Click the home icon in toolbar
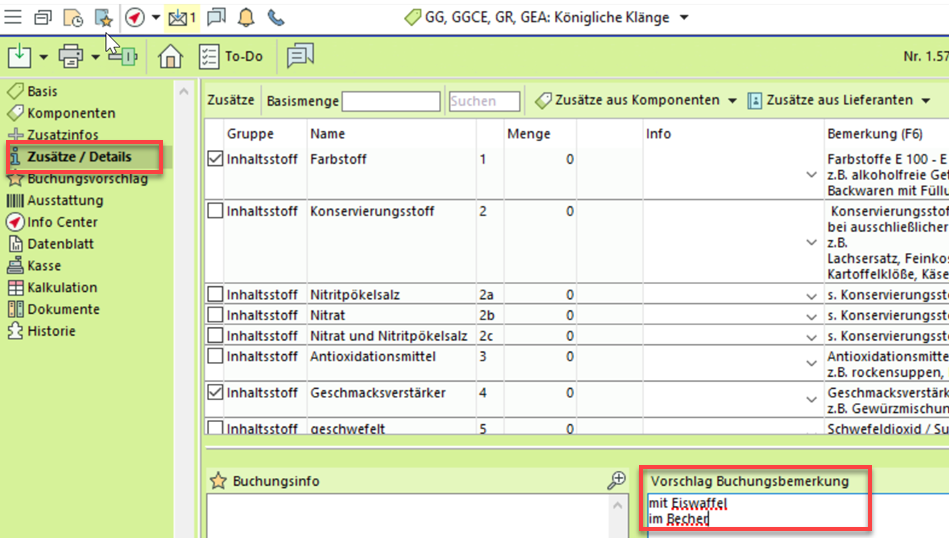Image resolution: width=950 pixels, height=538 pixels. [171, 57]
